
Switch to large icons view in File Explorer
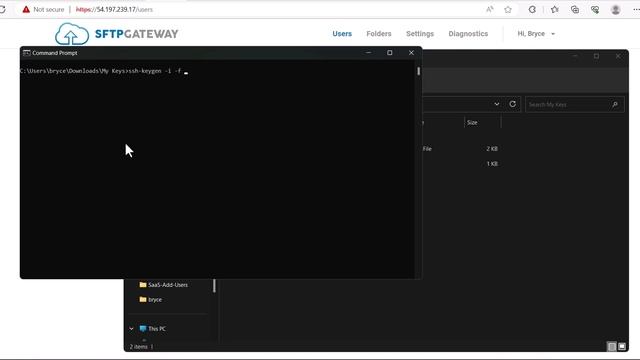(622, 347)
